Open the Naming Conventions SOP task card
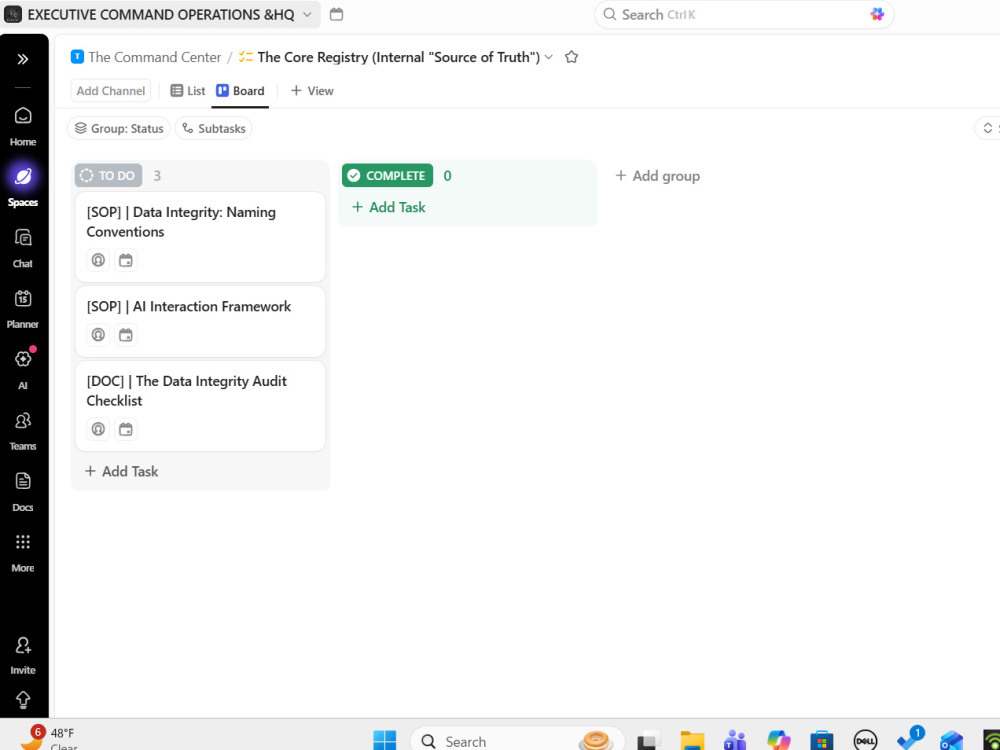 point(200,237)
